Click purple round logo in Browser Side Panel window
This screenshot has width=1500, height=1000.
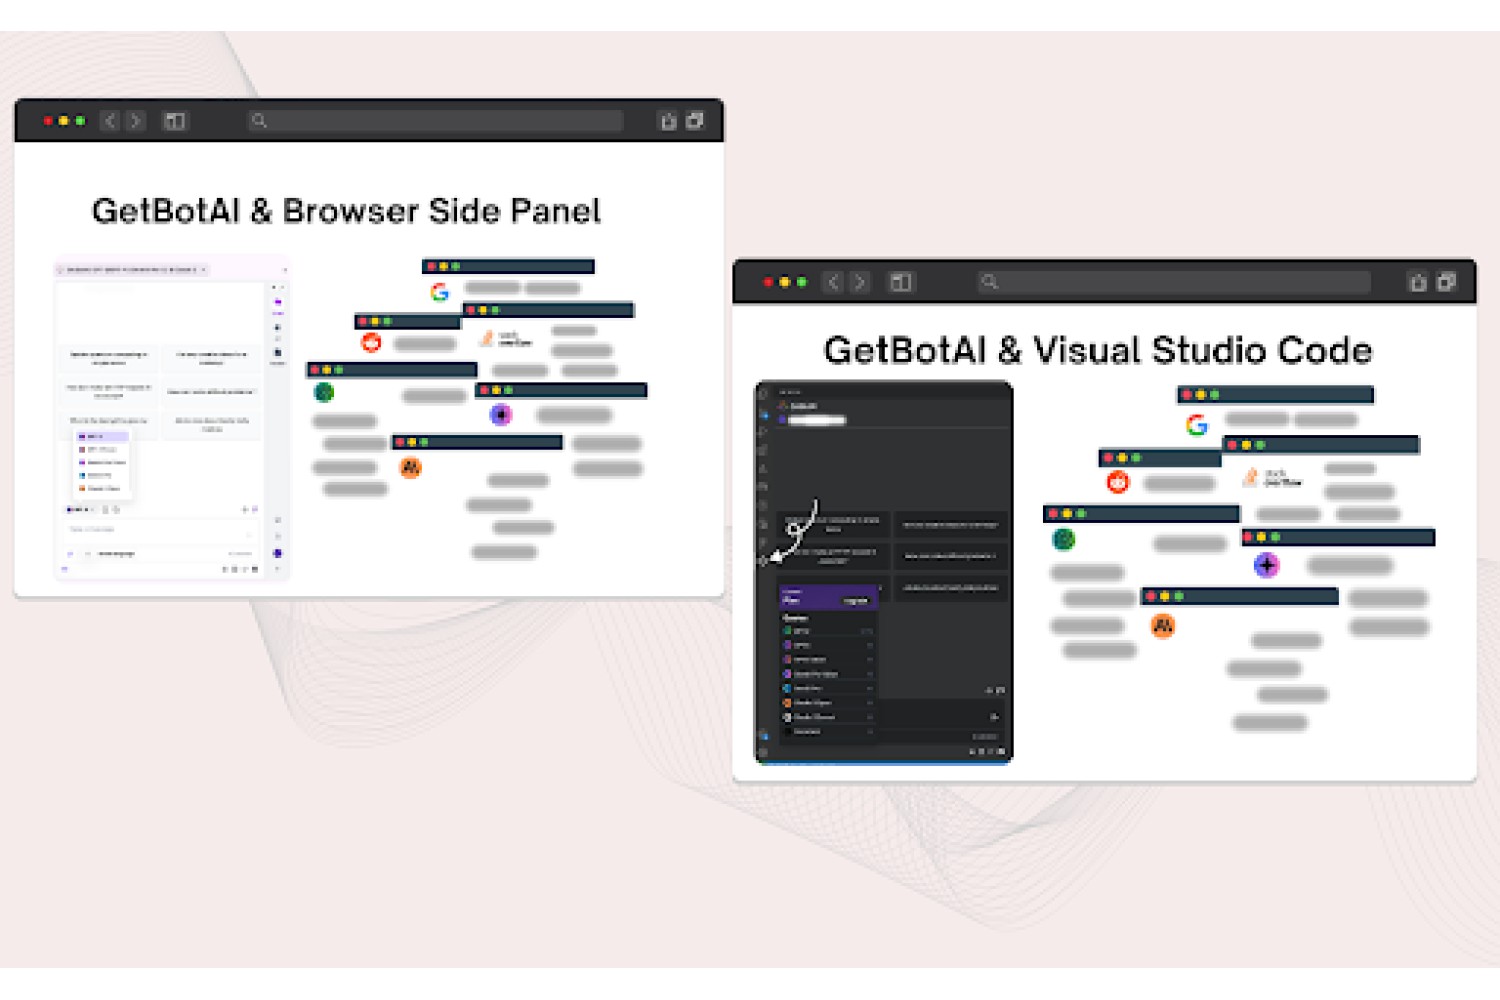click(x=501, y=414)
